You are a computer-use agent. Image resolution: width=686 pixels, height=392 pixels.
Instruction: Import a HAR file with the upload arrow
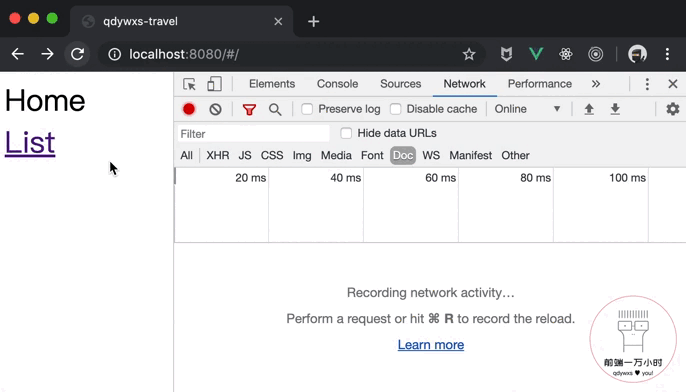[x=589, y=109]
